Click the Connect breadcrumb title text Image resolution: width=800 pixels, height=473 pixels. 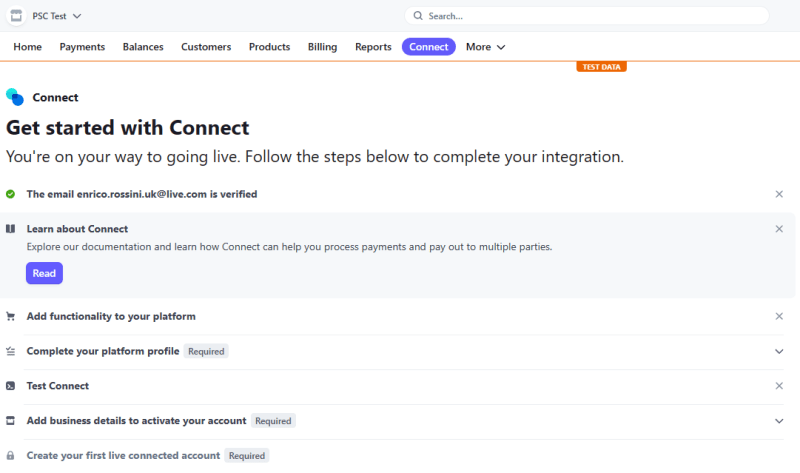[55, 97]
